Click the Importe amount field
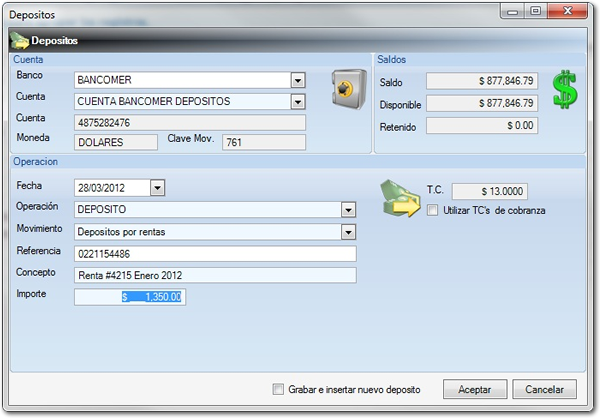600x418 pixels. (x=130, y=297)
